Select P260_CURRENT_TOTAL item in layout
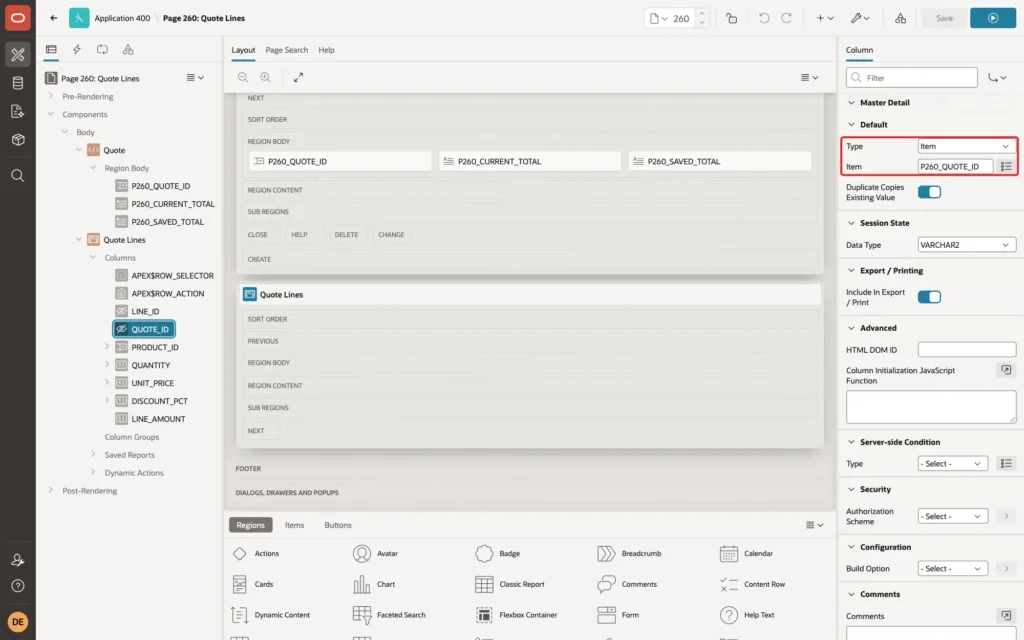This screenshot has width=1024, height=640. coord(530,161)
